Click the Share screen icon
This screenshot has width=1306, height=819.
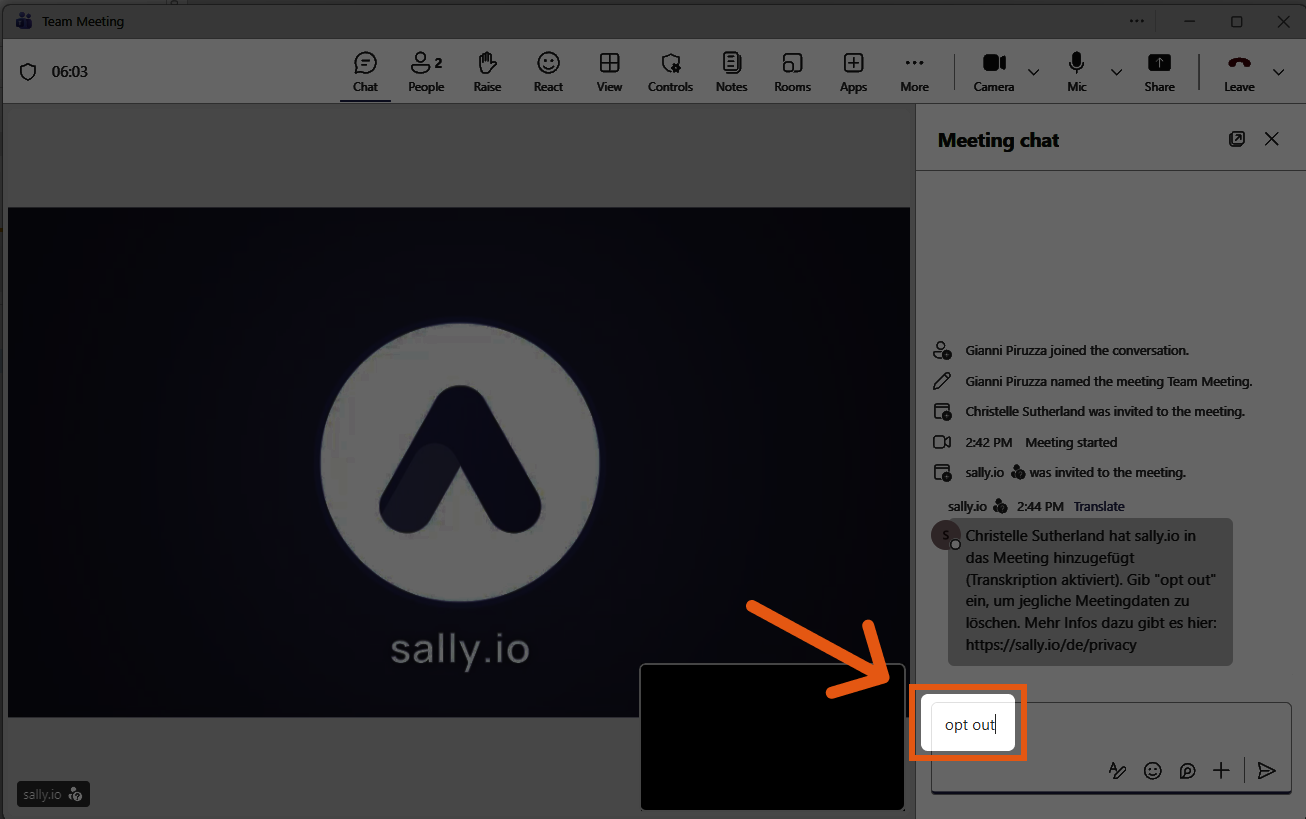(1159, 72)
